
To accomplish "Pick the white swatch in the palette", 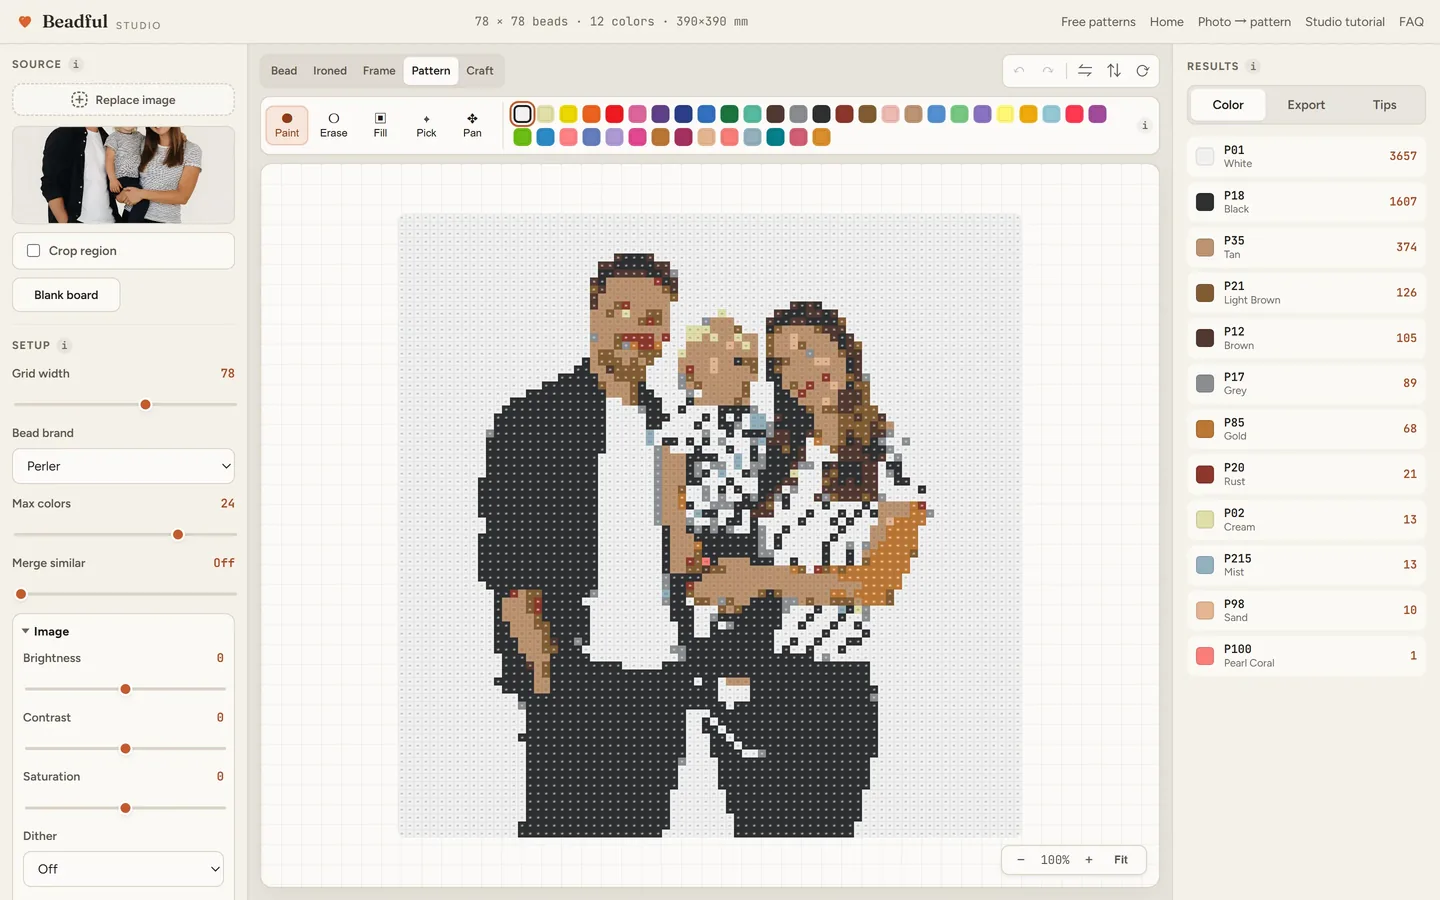I will click(522, 114).
